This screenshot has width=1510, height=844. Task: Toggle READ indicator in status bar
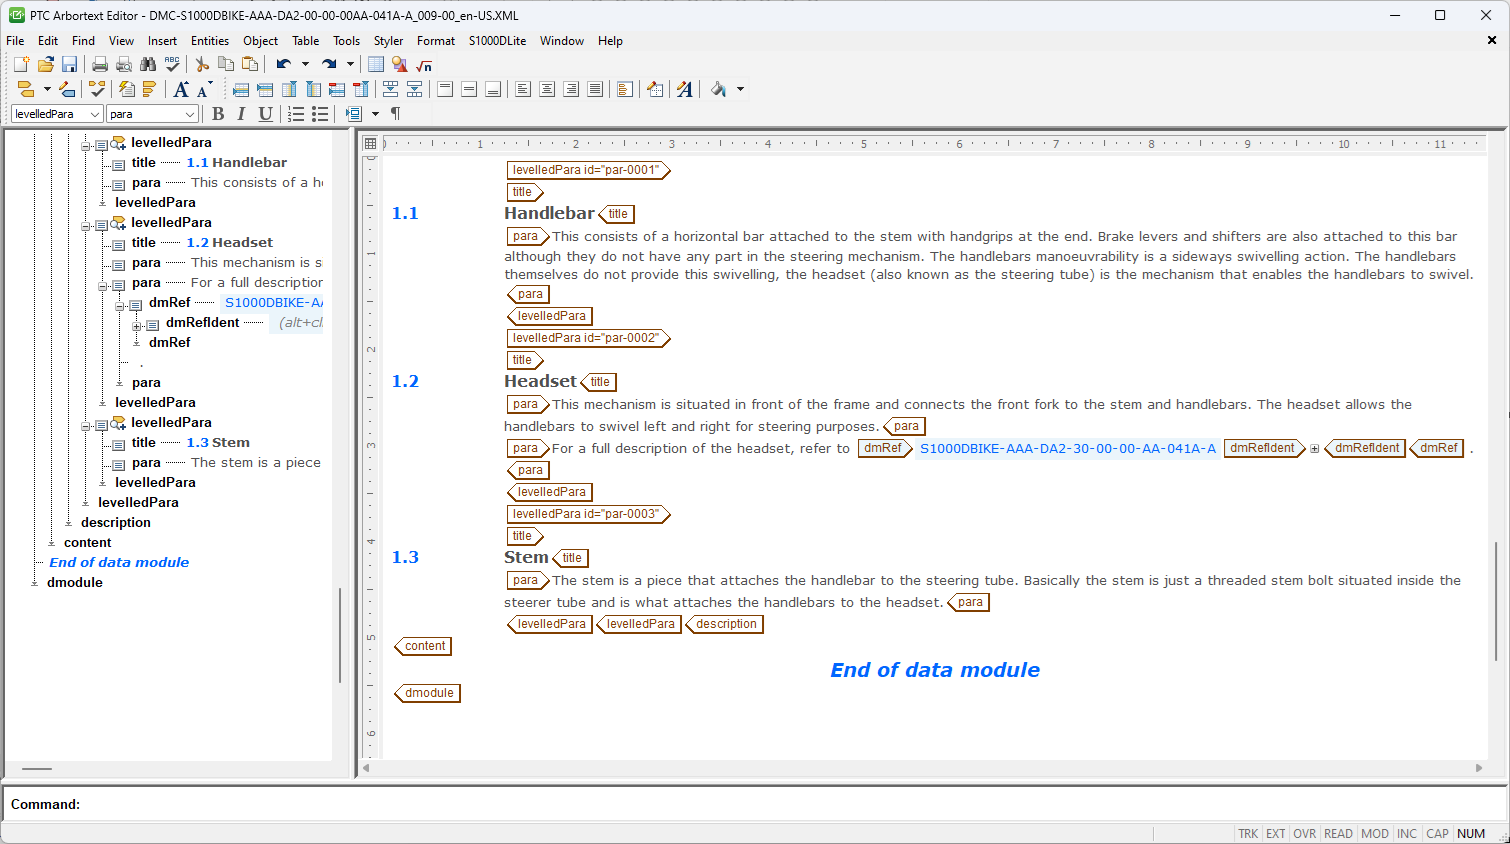click(1338, 833)
